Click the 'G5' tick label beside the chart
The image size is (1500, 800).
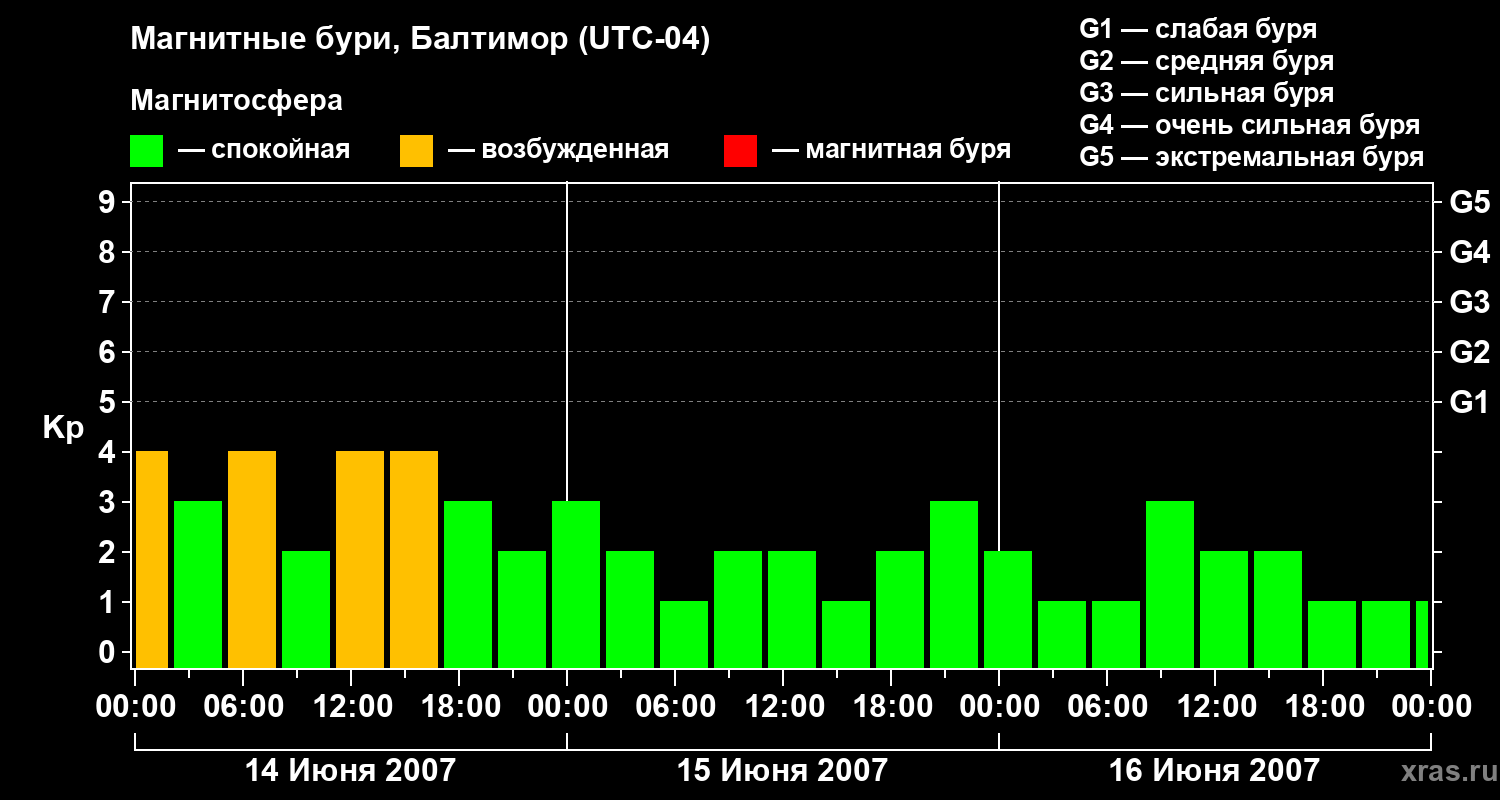[1469, 202]
